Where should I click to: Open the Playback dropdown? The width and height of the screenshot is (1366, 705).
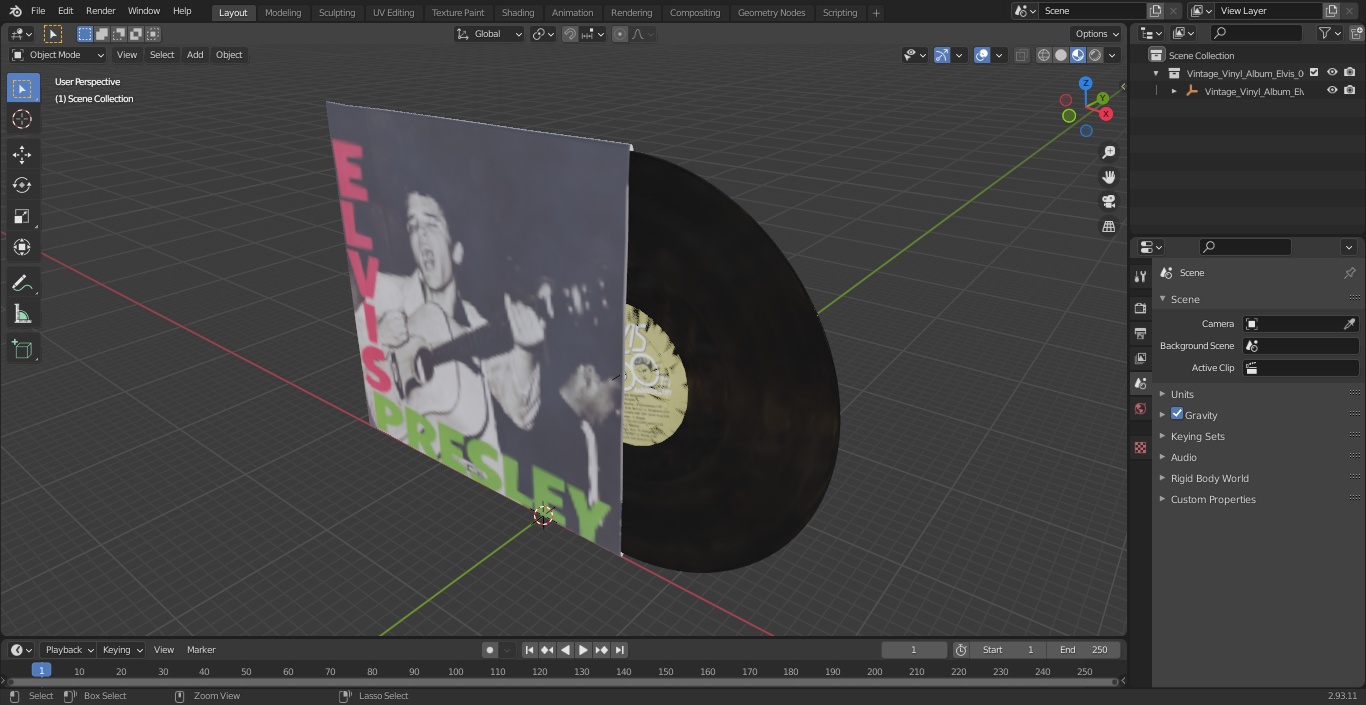(68, 650)
